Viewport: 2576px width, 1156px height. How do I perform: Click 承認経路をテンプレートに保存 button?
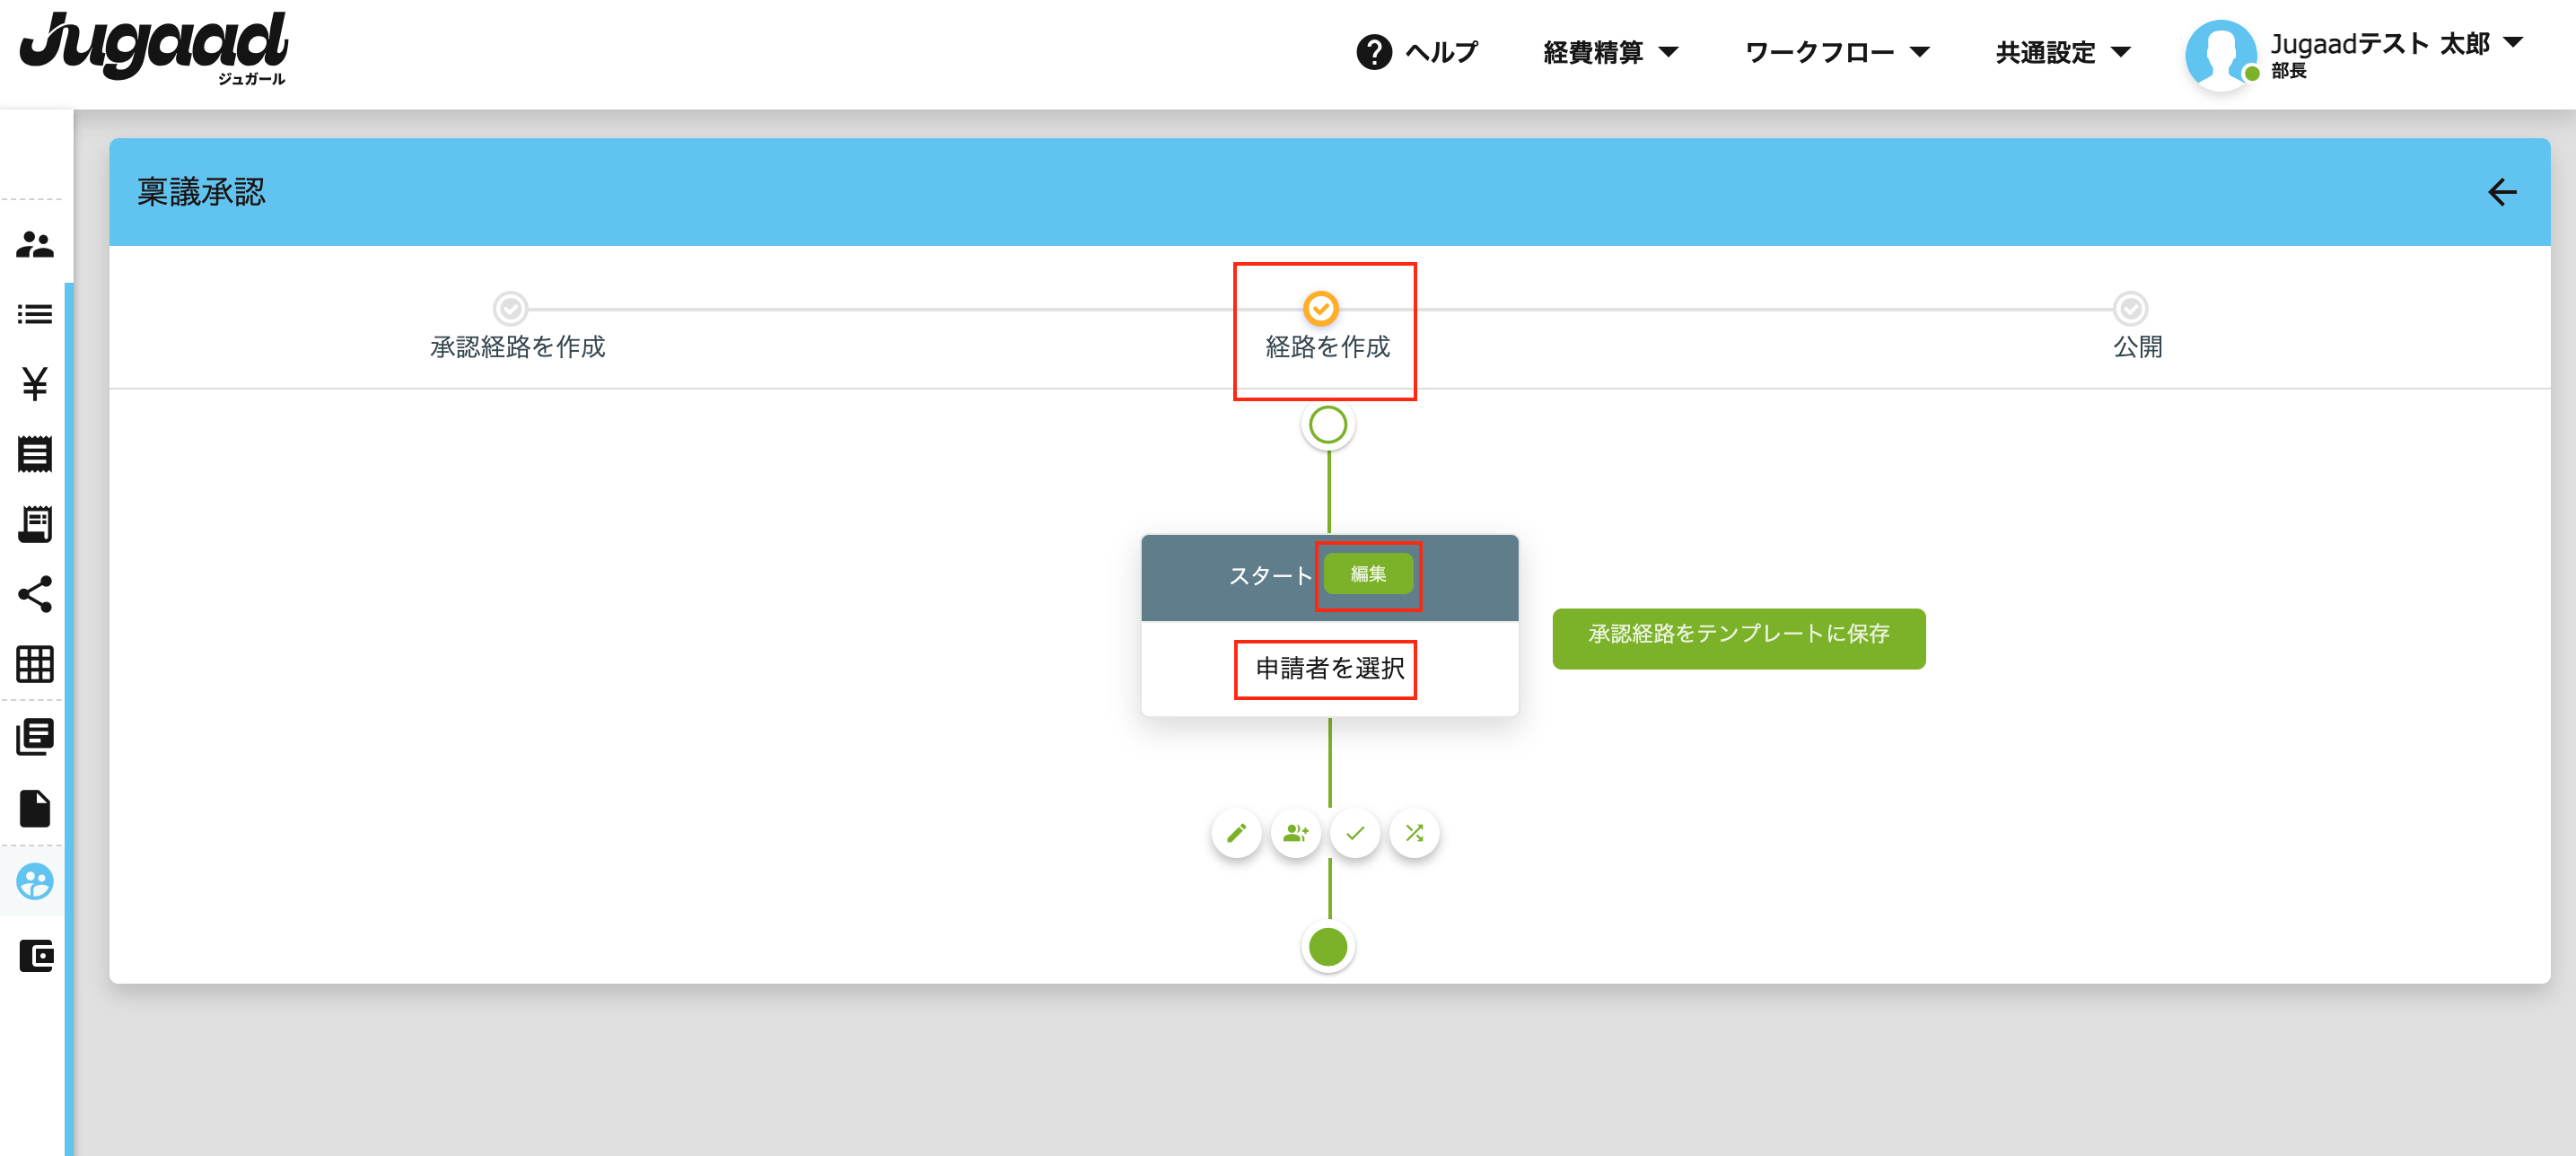pyautogui.click(x=1738, y=637)
